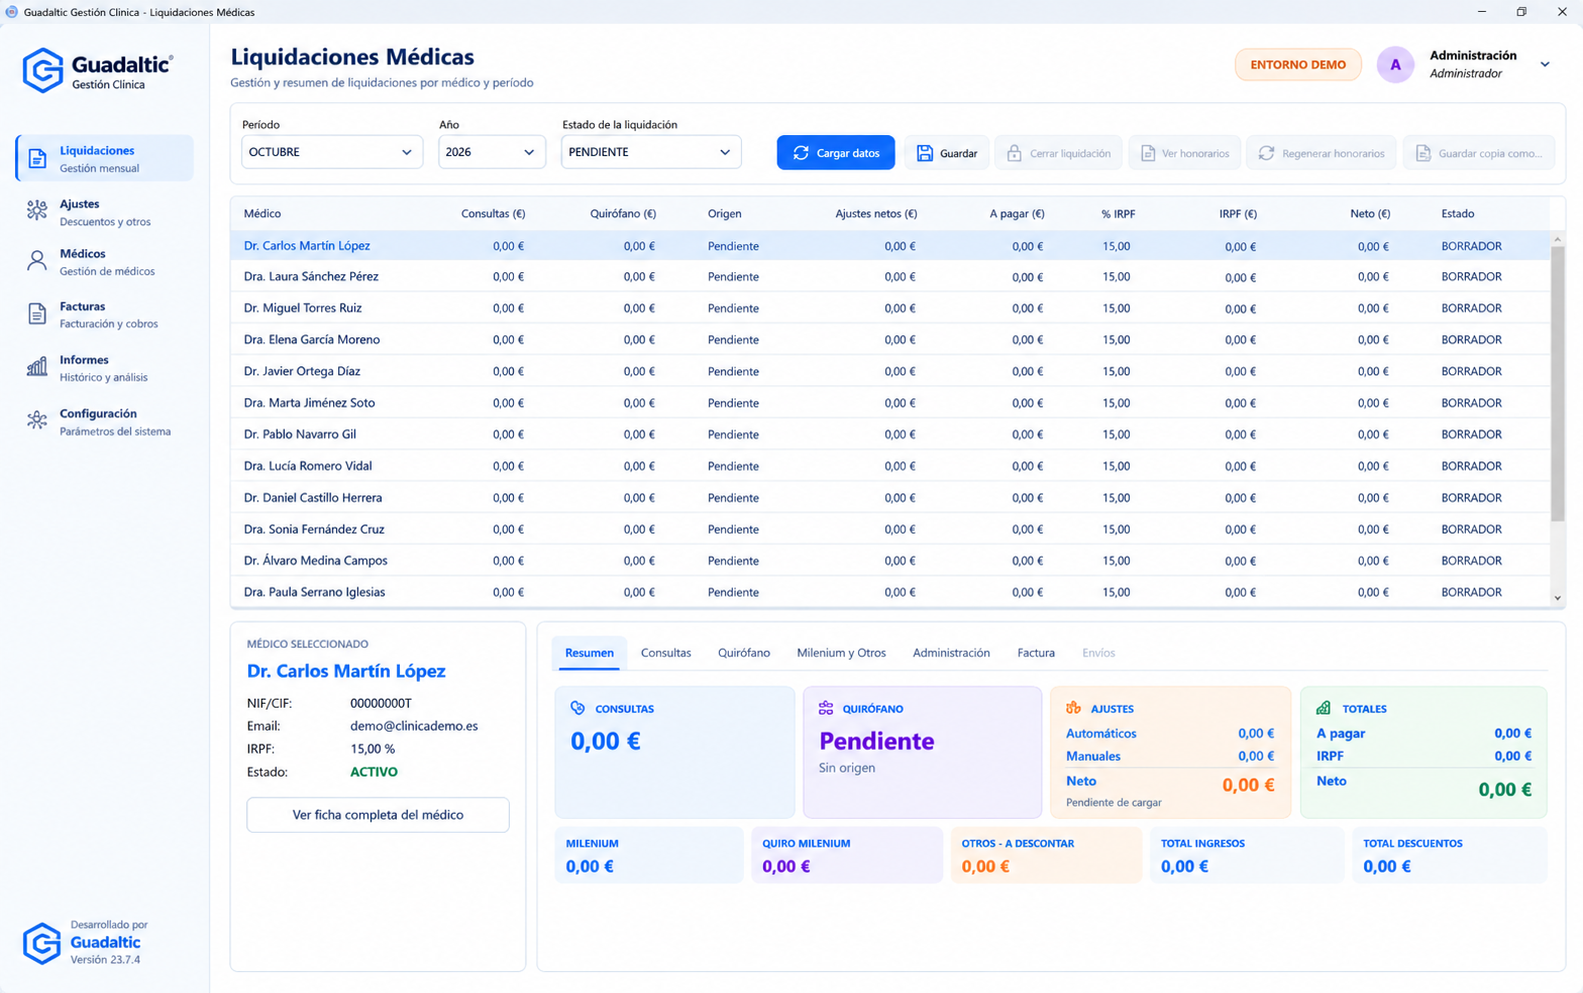Click the refresh icon in Cargar datos
This screenshot has height=993, width=1583.
click(x=801, y=153)
